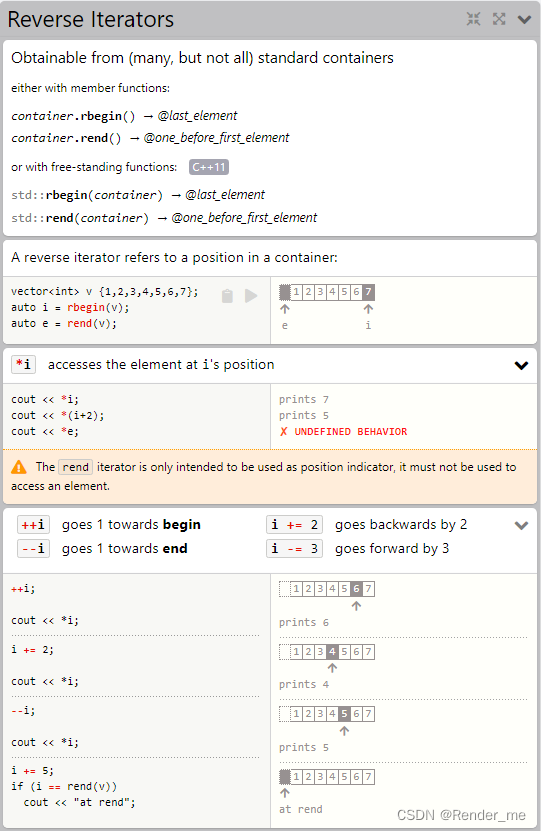Click the arrow above label 'i' in the diagram
The height and width of the screenshot is (831, 541).
[x=368, y=309]
